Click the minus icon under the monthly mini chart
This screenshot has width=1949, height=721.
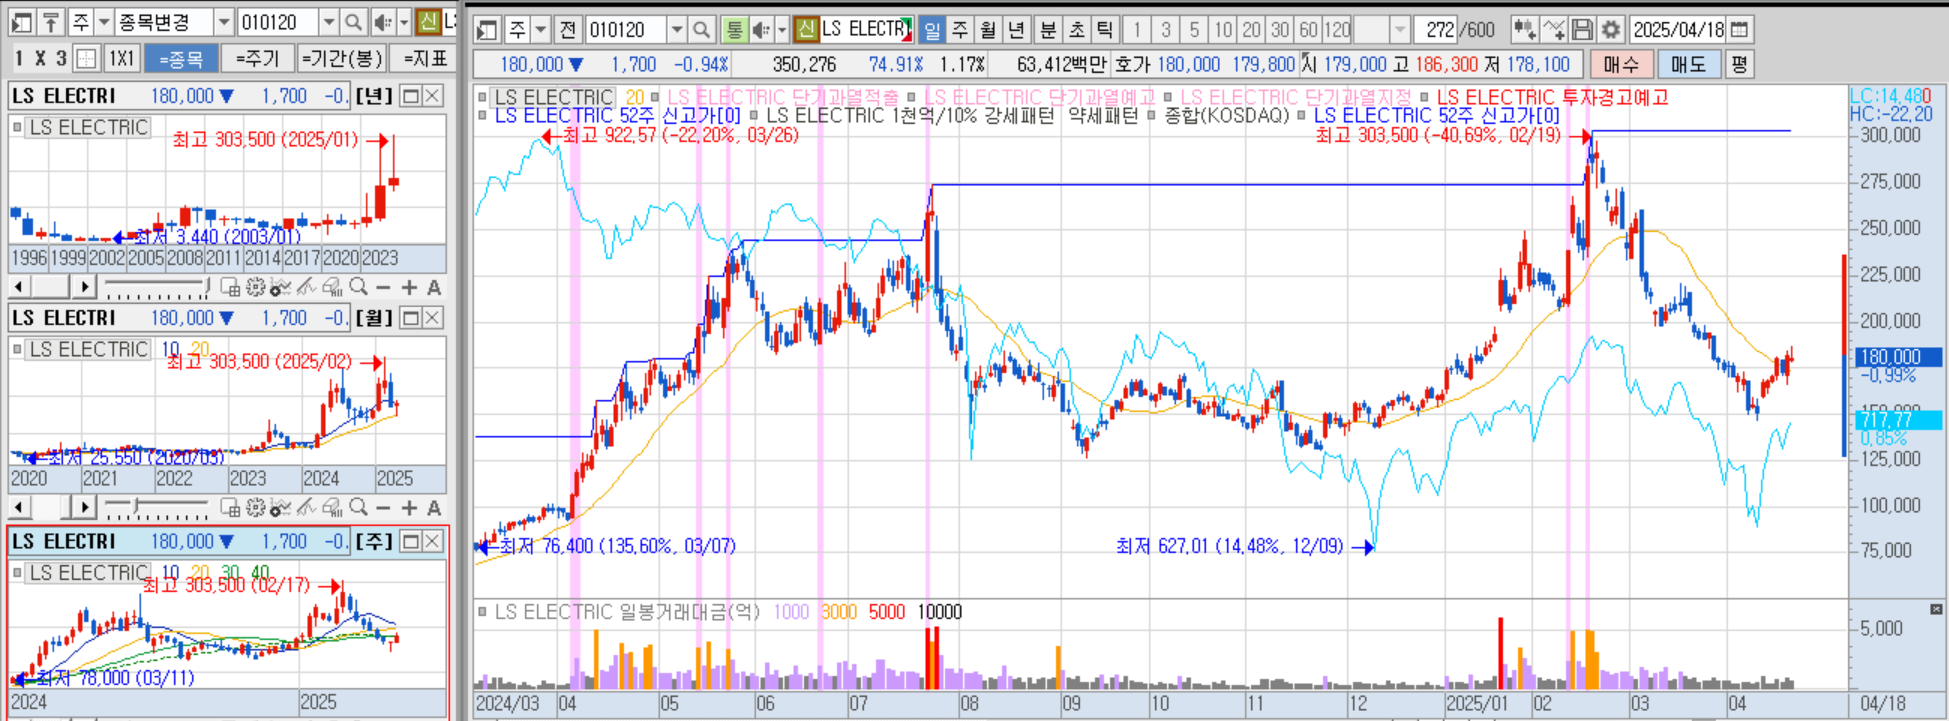(x=384, y=508)
